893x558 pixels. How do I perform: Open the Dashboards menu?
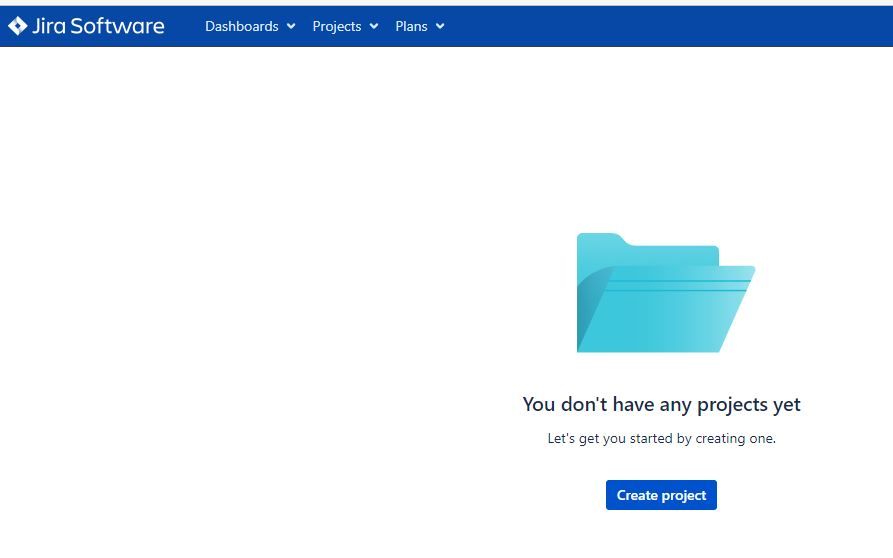point(250,26)
